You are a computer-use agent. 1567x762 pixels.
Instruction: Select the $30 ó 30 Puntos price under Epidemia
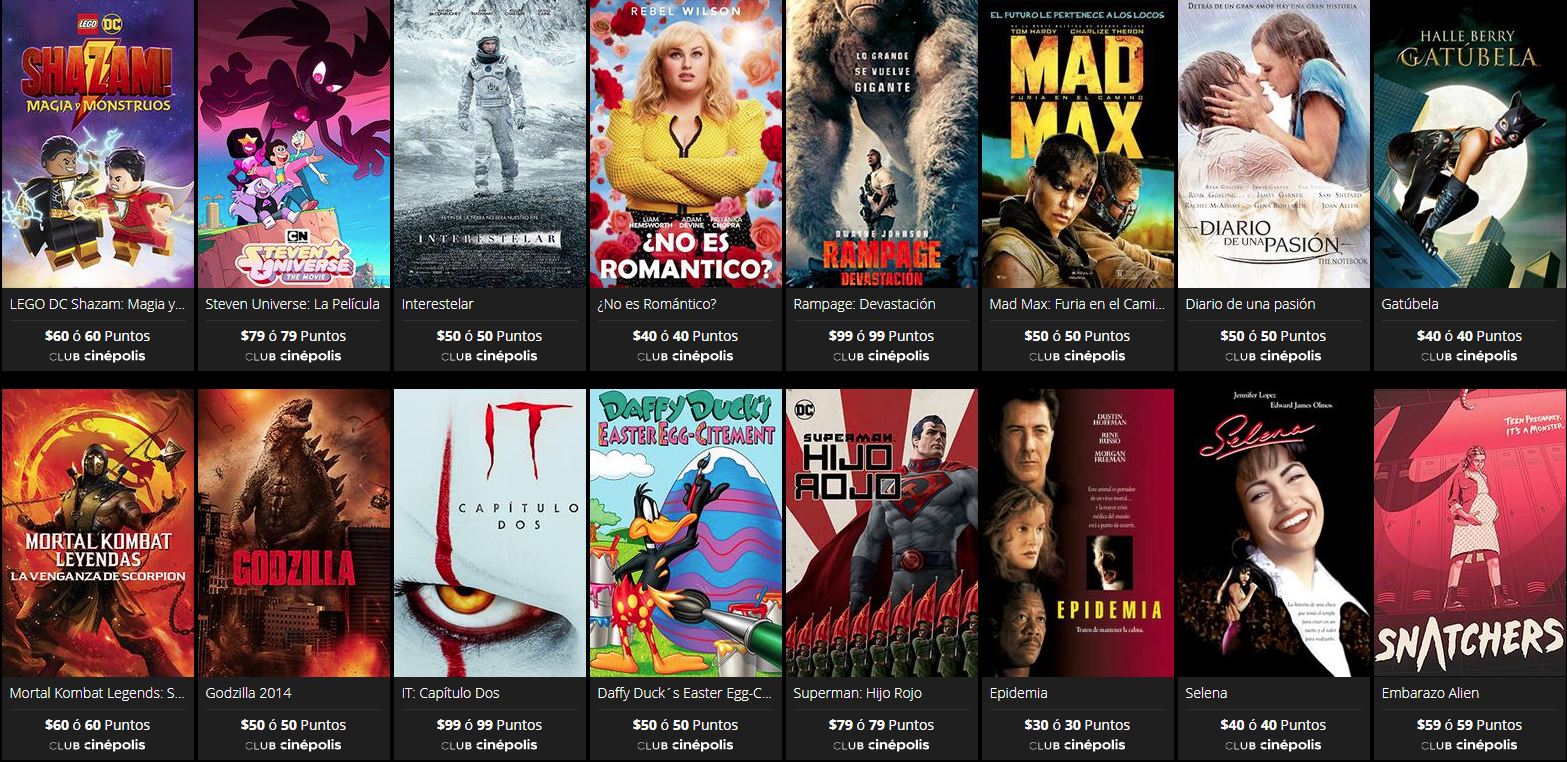1077,725
